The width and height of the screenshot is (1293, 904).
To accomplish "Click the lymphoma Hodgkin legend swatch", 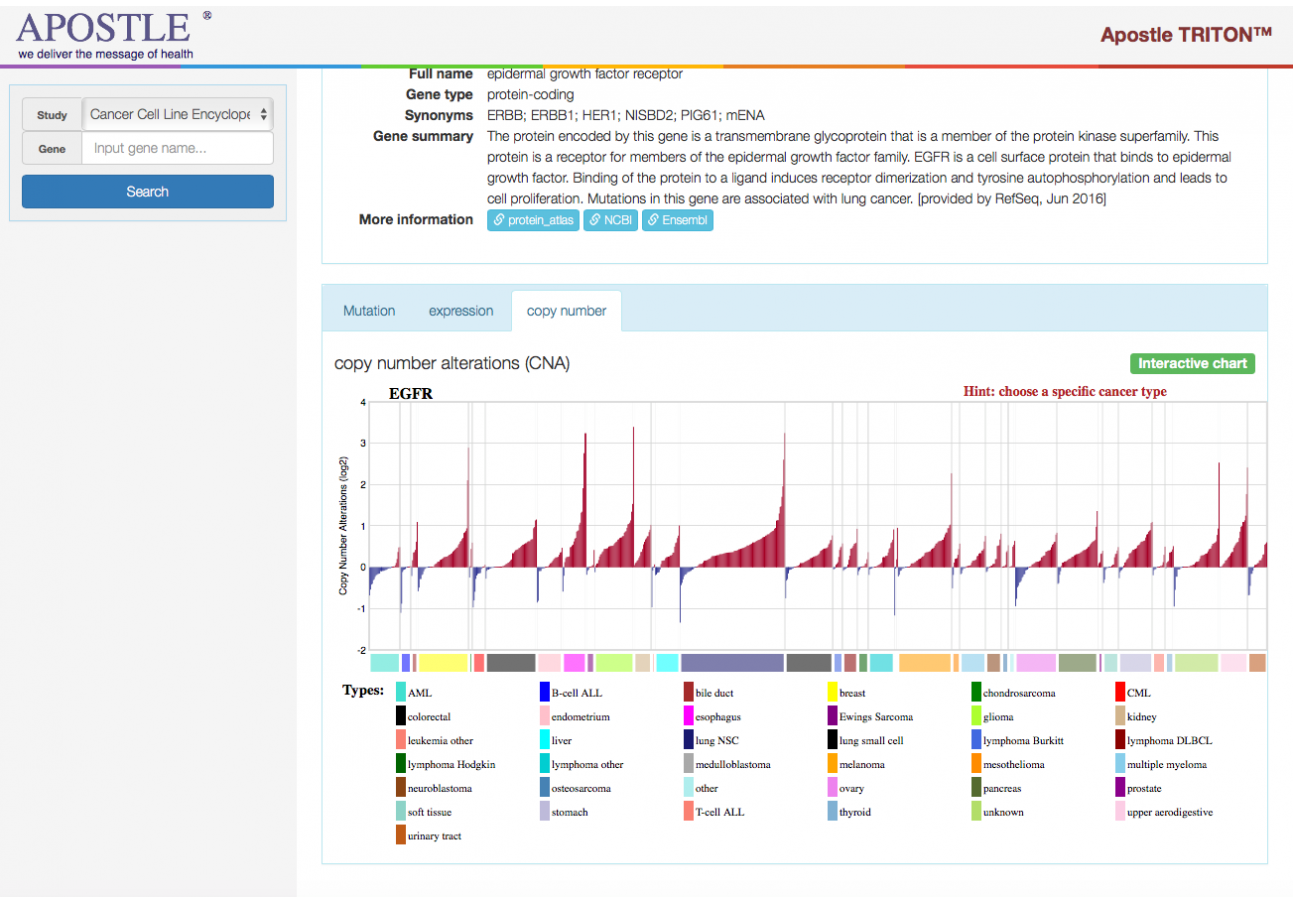I will pos(401,764).
